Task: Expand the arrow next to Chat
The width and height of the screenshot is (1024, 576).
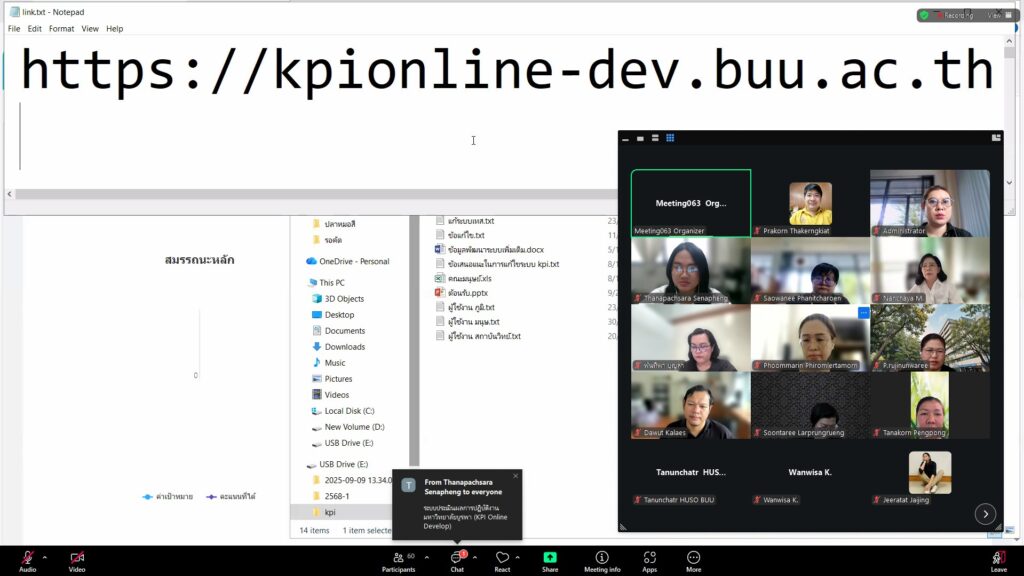Action: (x=474, y=557)
